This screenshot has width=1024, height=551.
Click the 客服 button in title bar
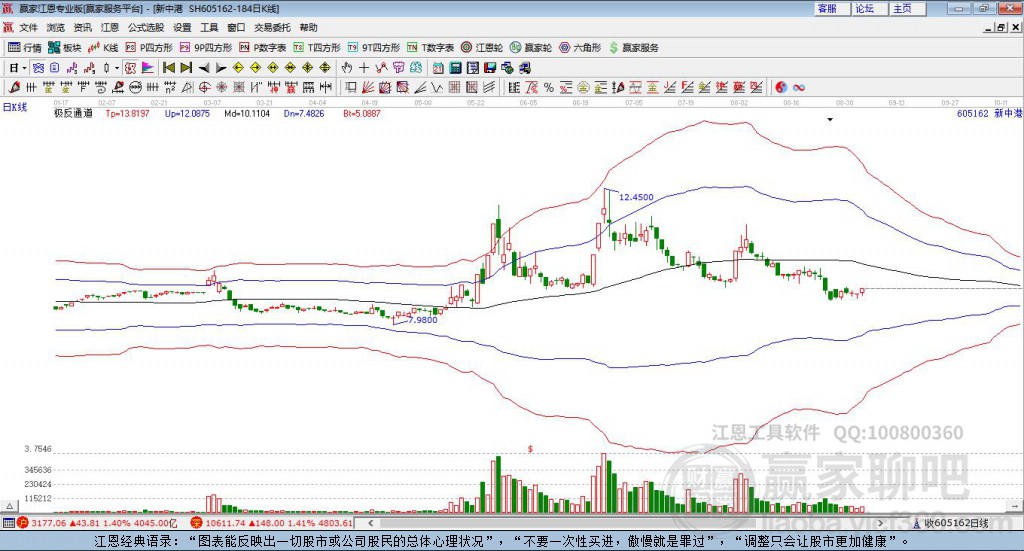[832, 8]
